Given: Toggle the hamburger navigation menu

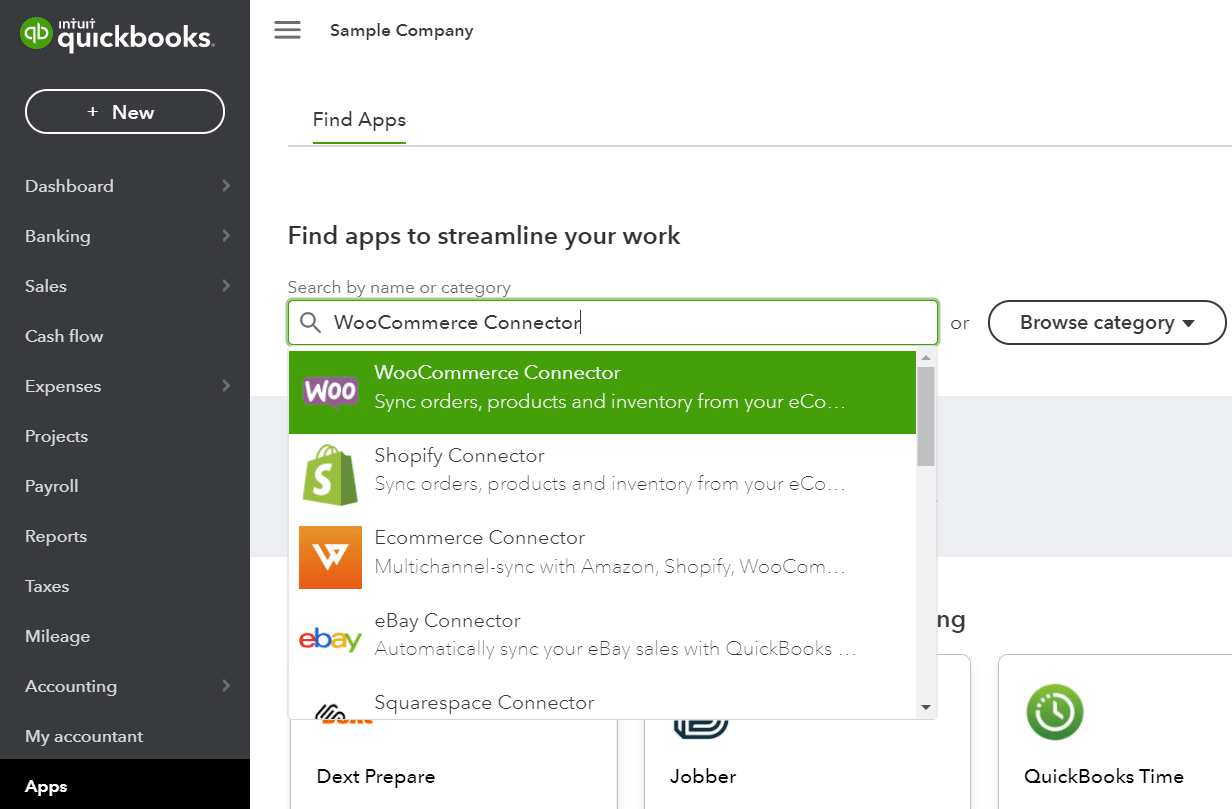Looking at the screenshot, I should pyautogui.click(x=287, y=30).
